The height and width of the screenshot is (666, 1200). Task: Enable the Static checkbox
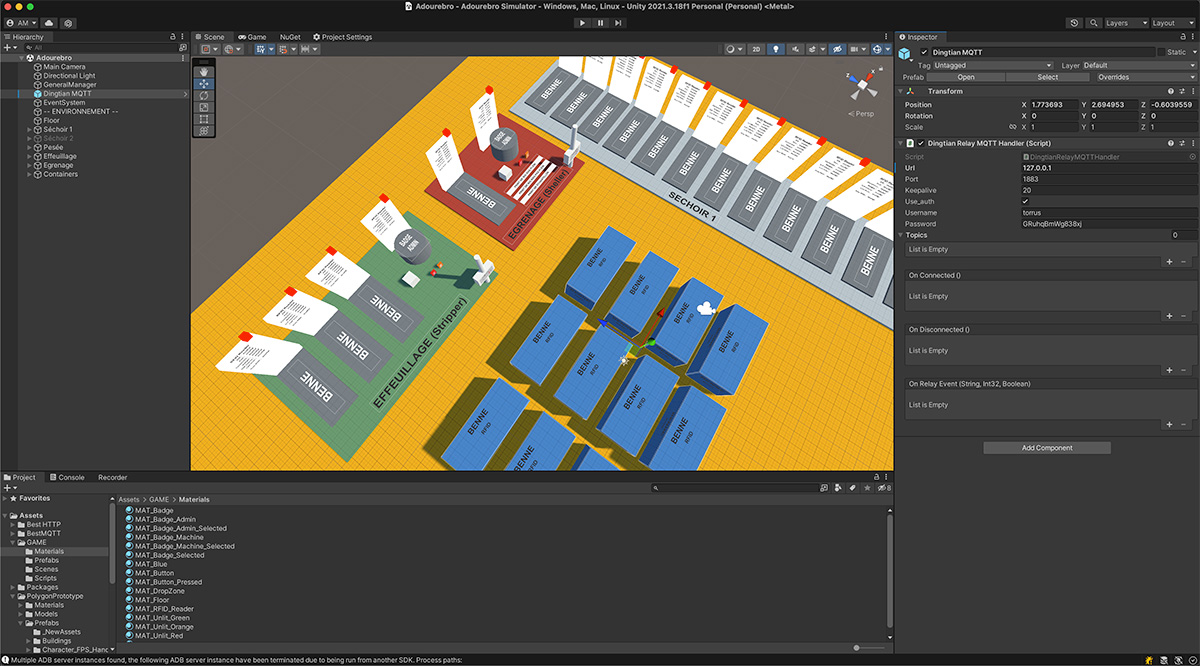coord(1161,52)
